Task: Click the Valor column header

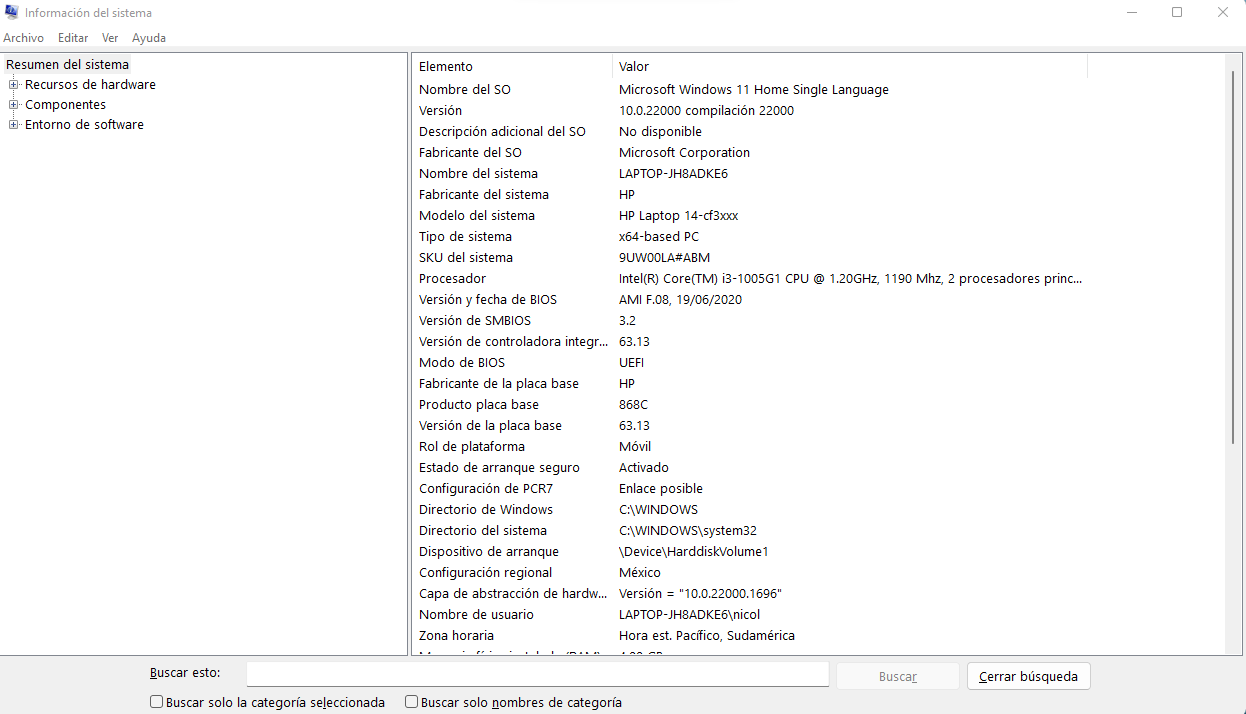Action: [850, 67]
